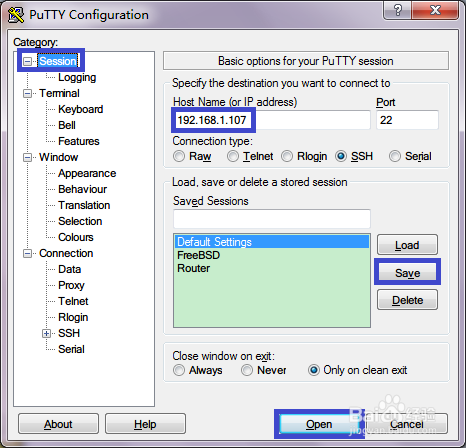Open the Rlogin category in tree
466x448 pixels.
click(73, 317)
